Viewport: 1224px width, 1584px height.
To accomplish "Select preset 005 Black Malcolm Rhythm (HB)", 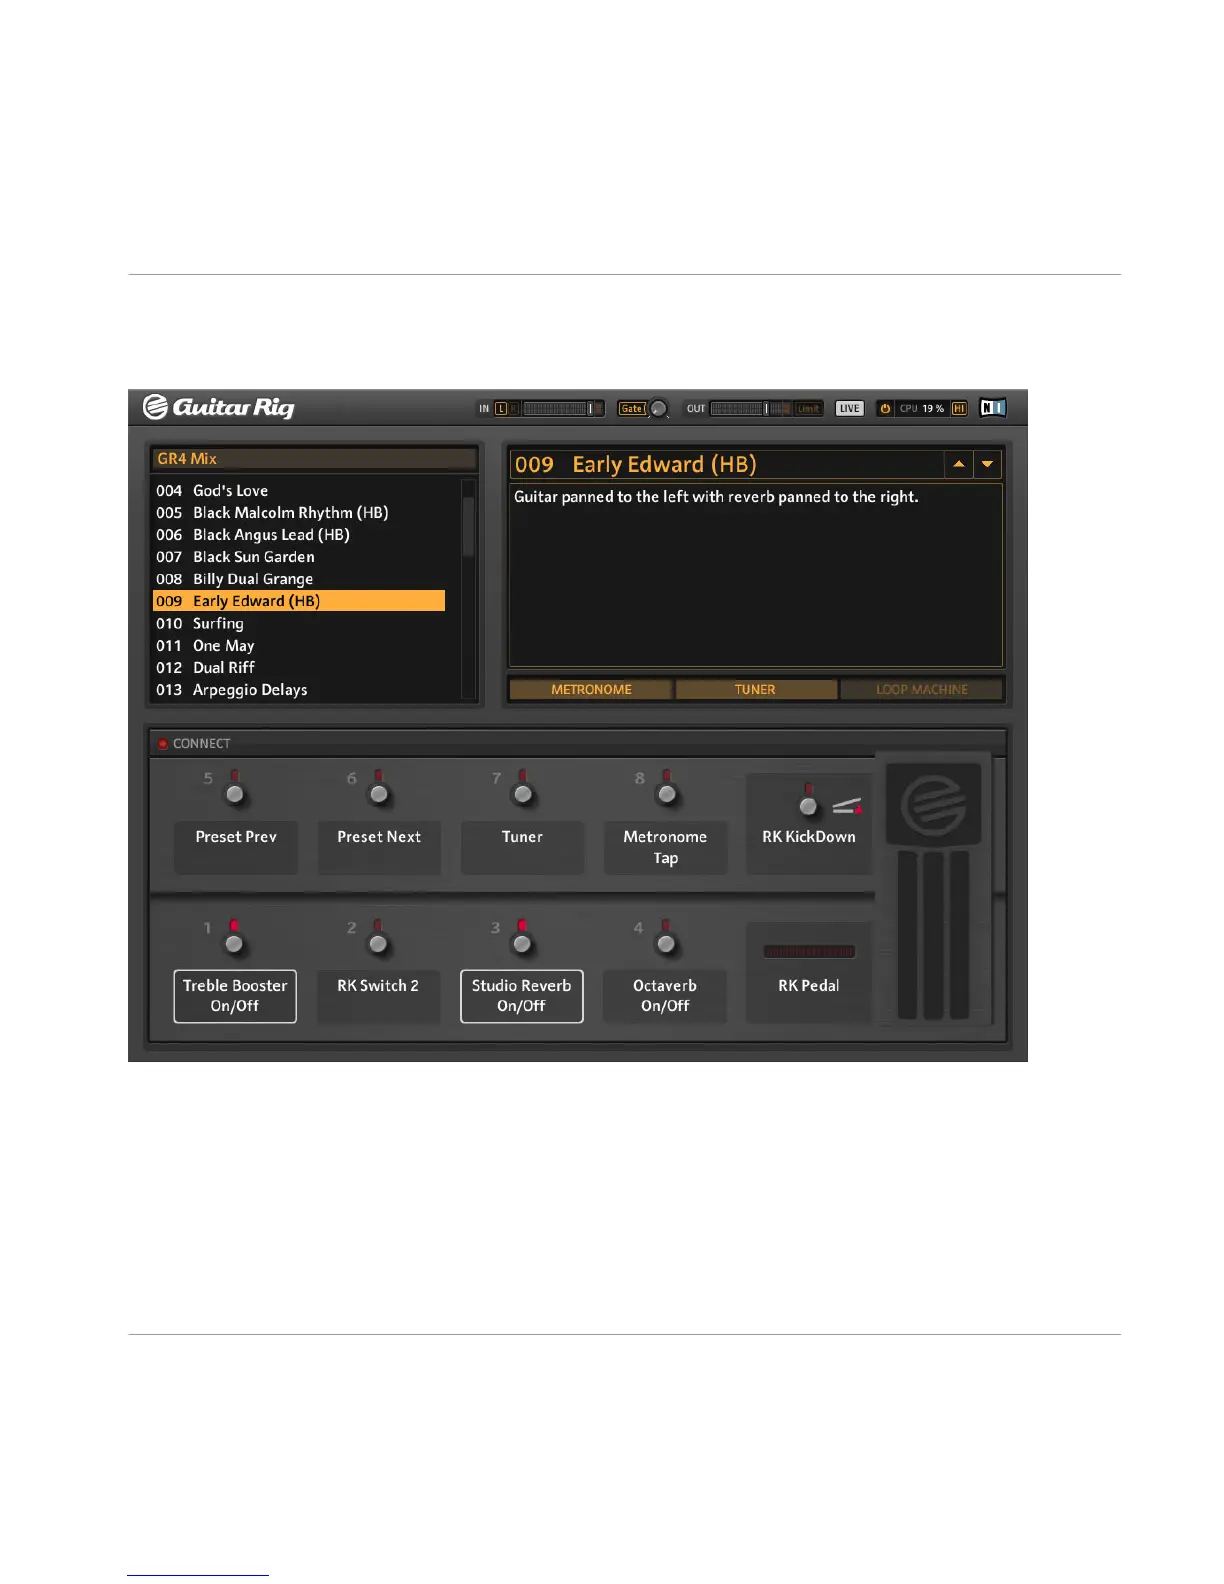I will (299, 513).
